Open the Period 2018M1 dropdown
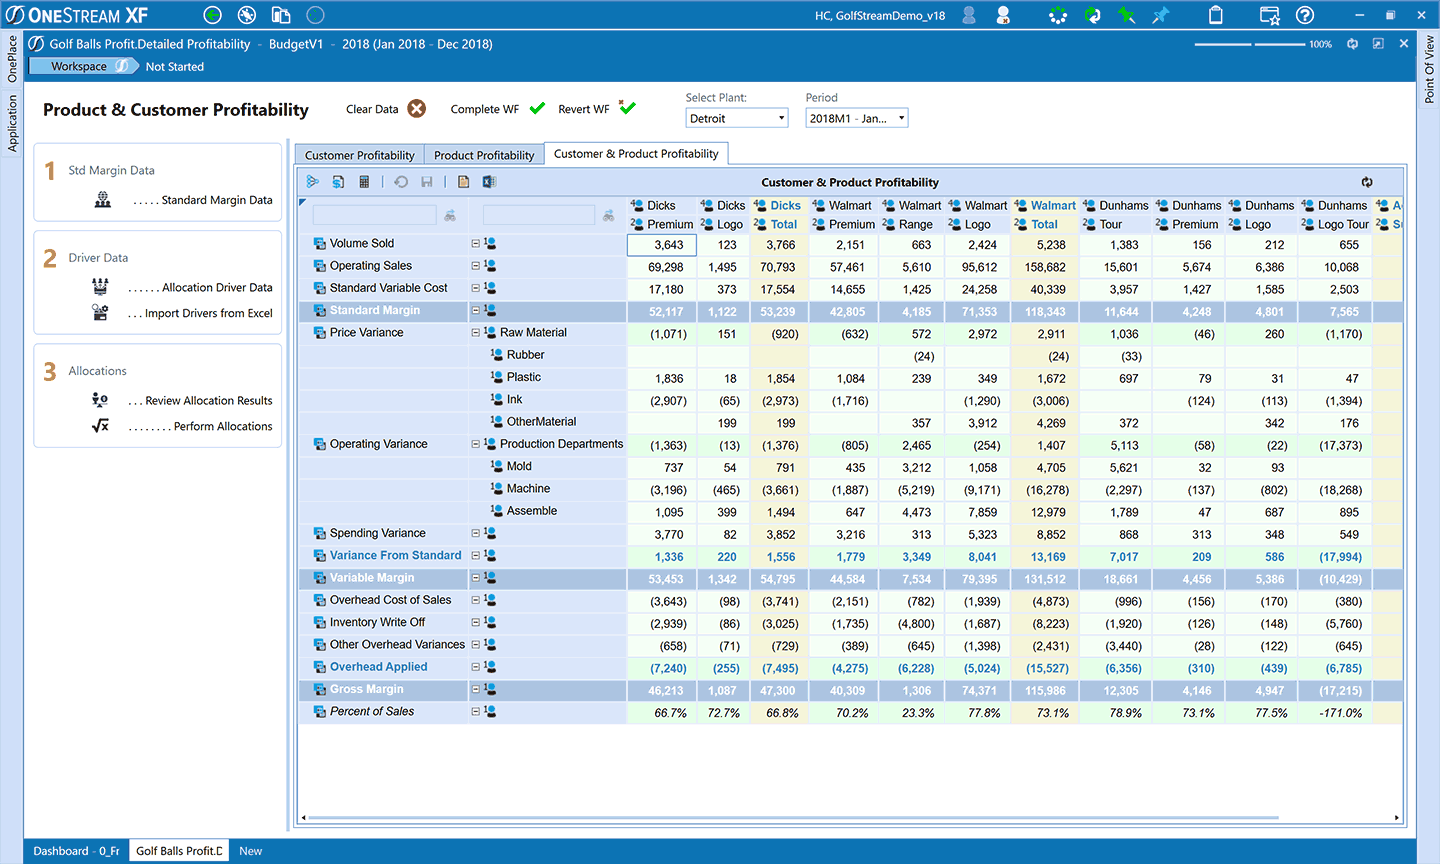The height and width of the screenshot is (864, 1440). click(857, 118)
